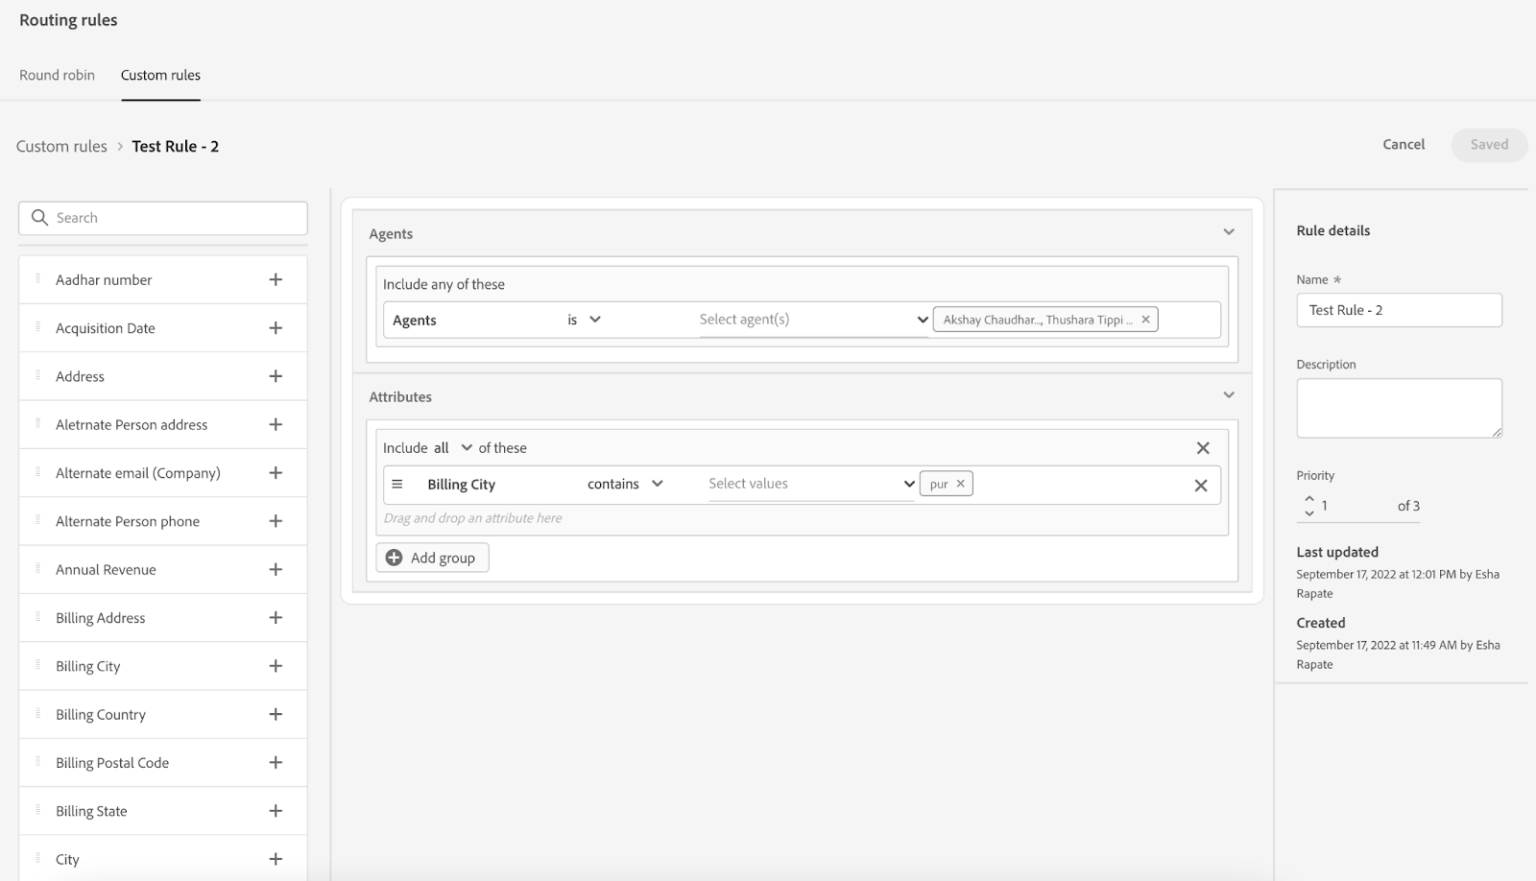Click the Add group button

432,557
